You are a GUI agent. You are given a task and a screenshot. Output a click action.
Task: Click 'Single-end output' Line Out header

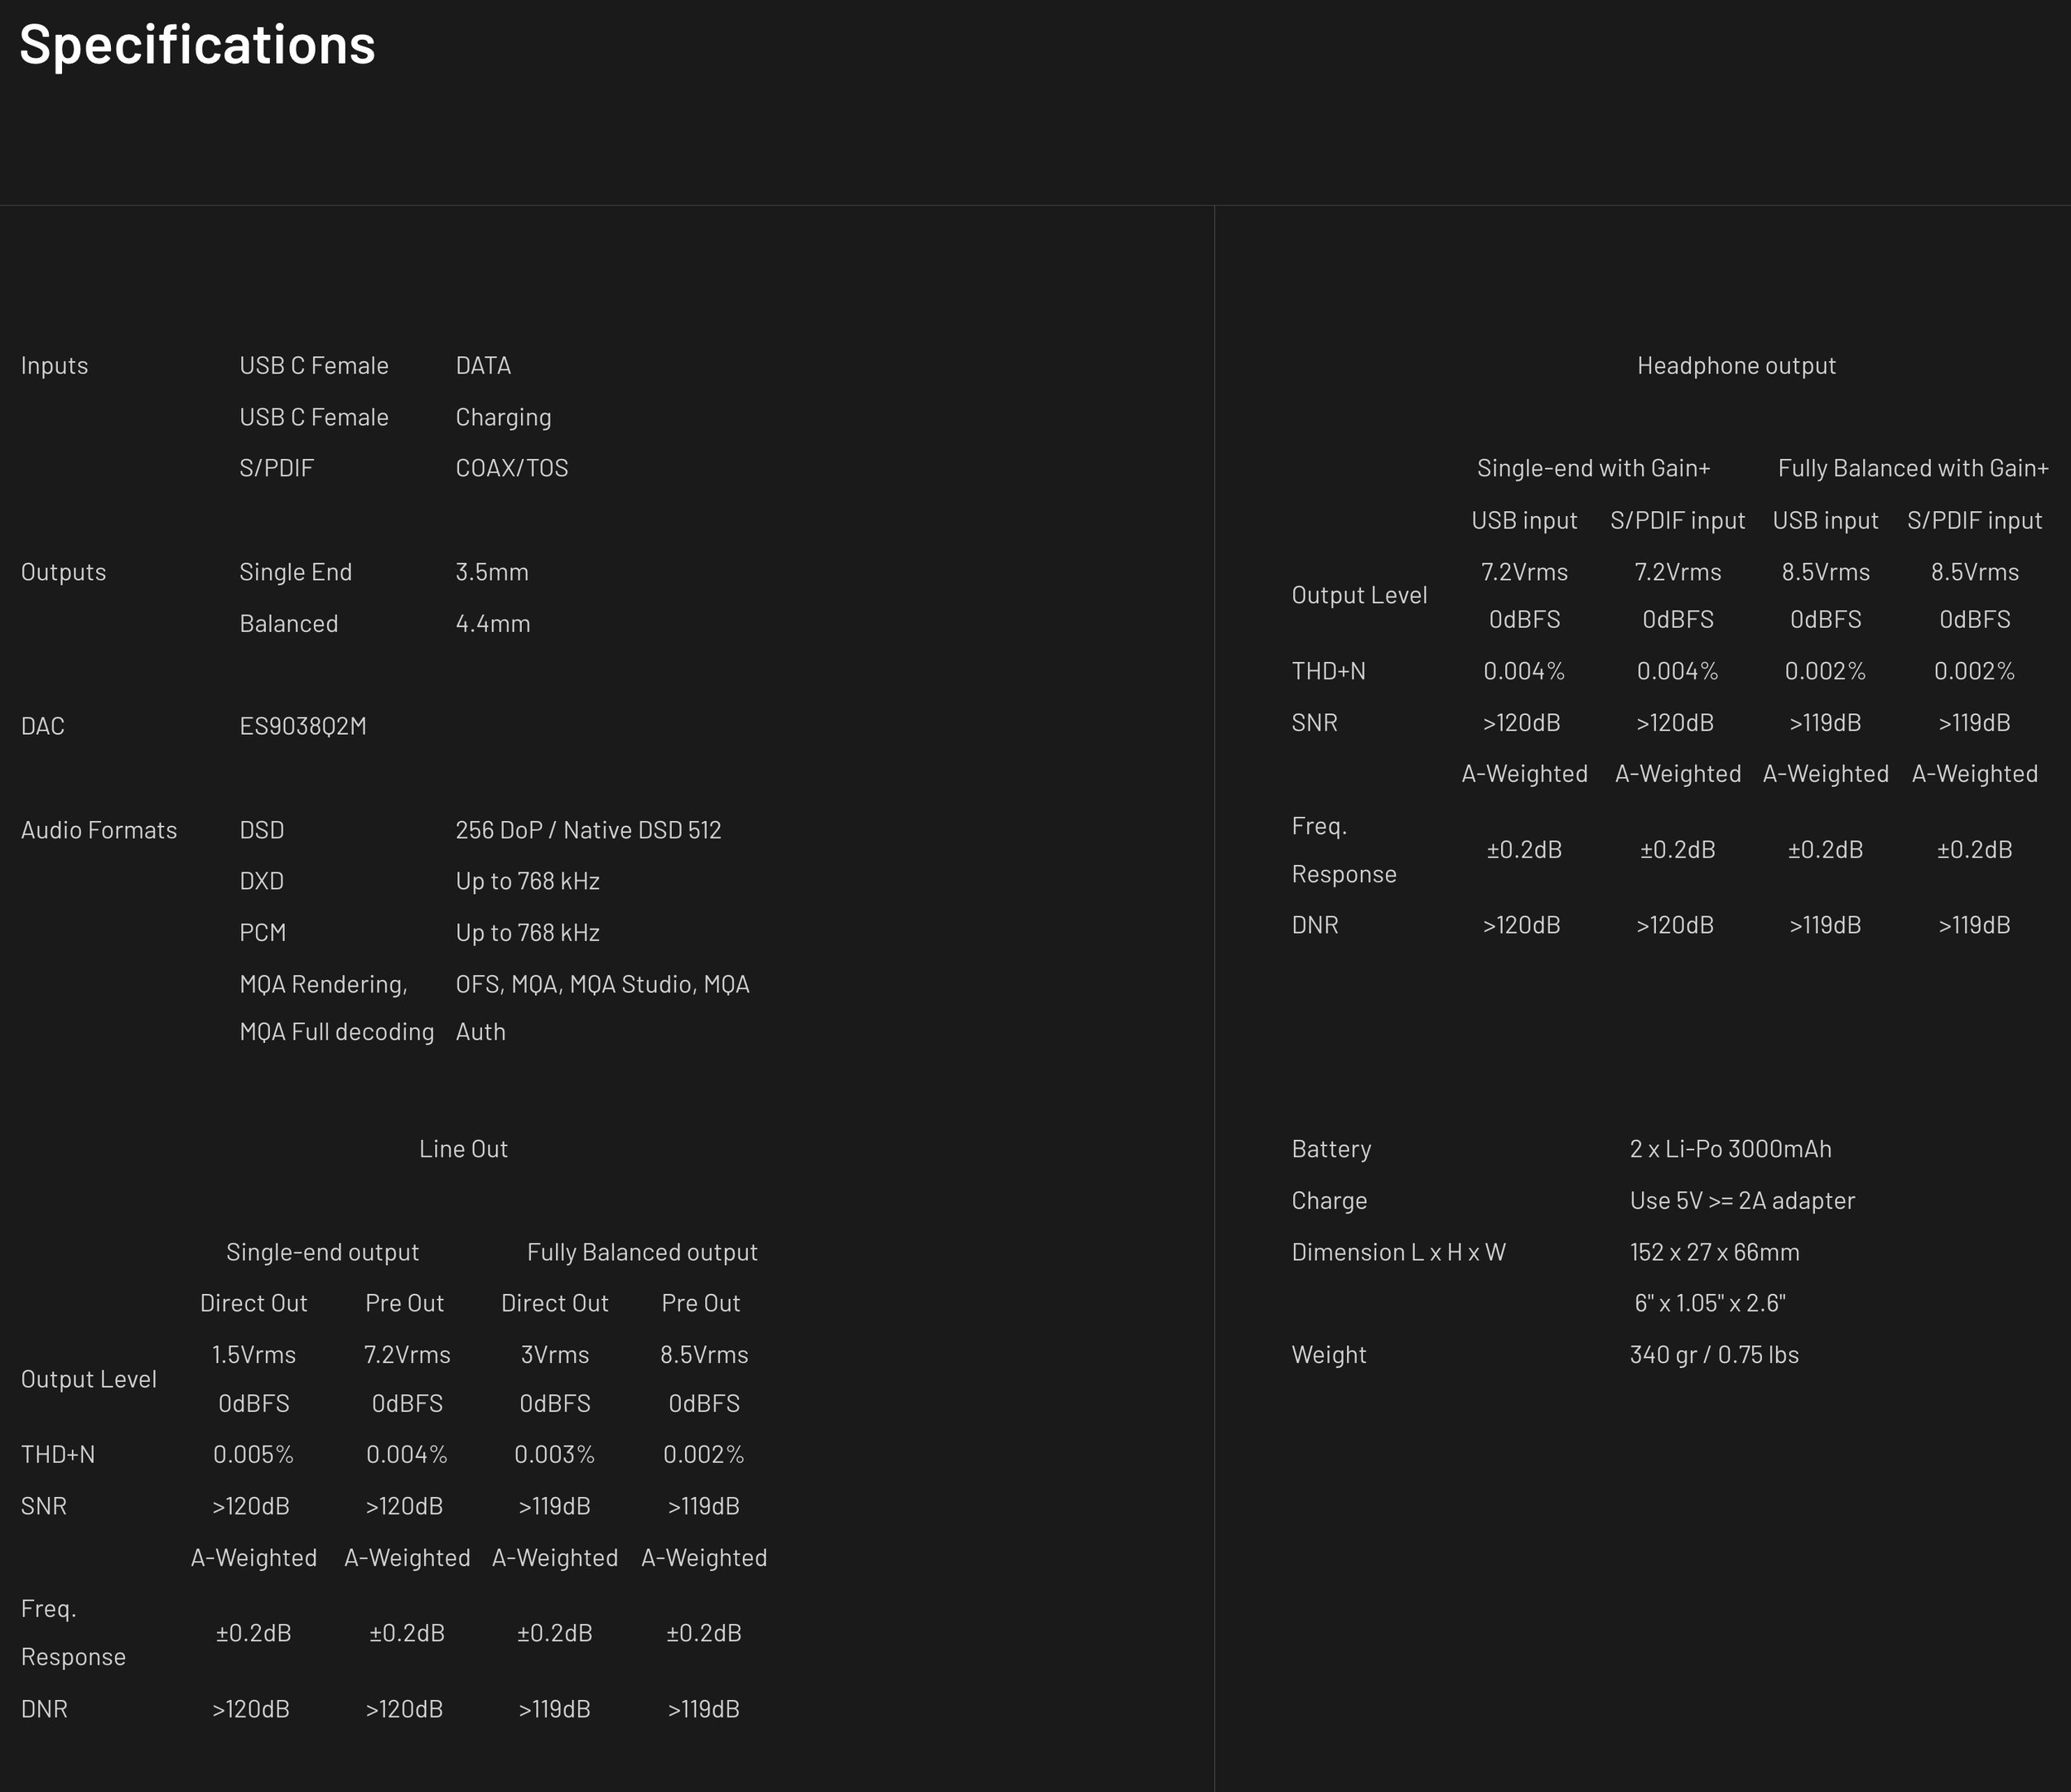322,1252
